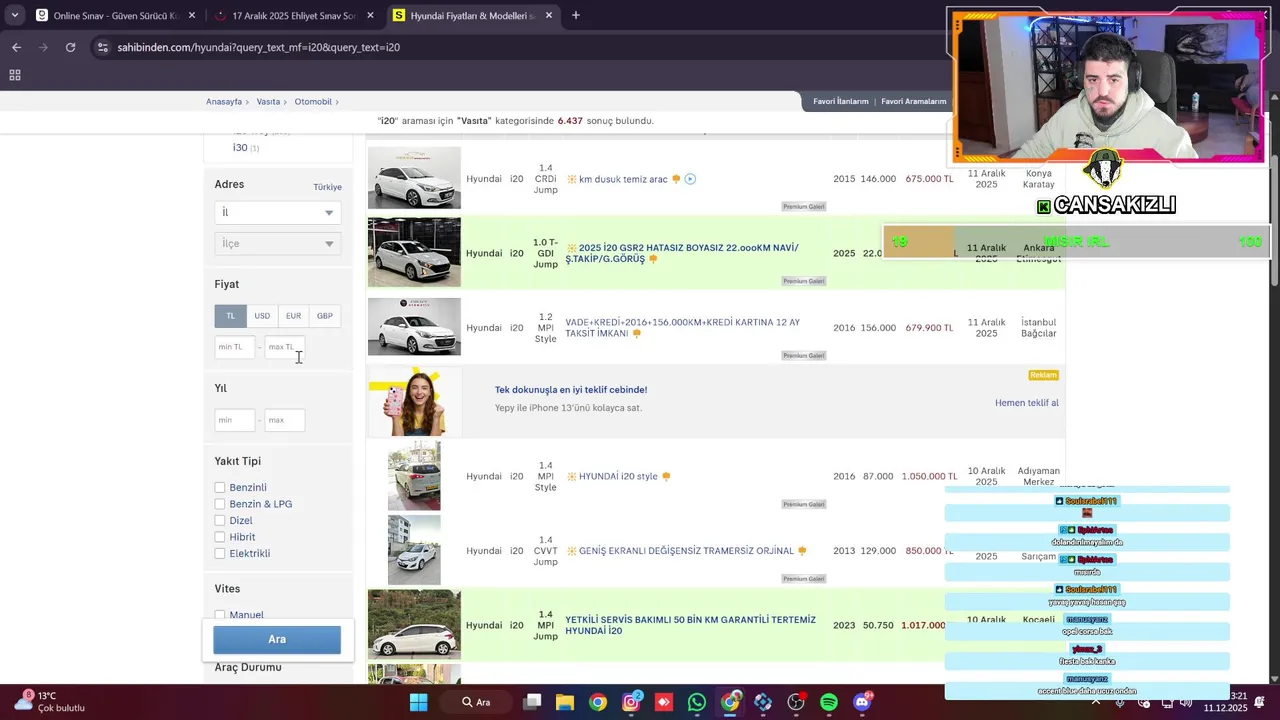
Task: Click Hemen teklif al ad link
Action: (x=1026, y=403)
